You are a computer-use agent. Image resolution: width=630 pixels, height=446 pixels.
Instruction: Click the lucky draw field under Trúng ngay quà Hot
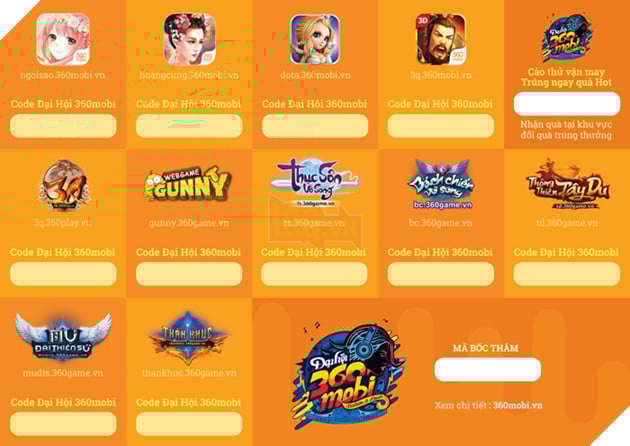567,104
